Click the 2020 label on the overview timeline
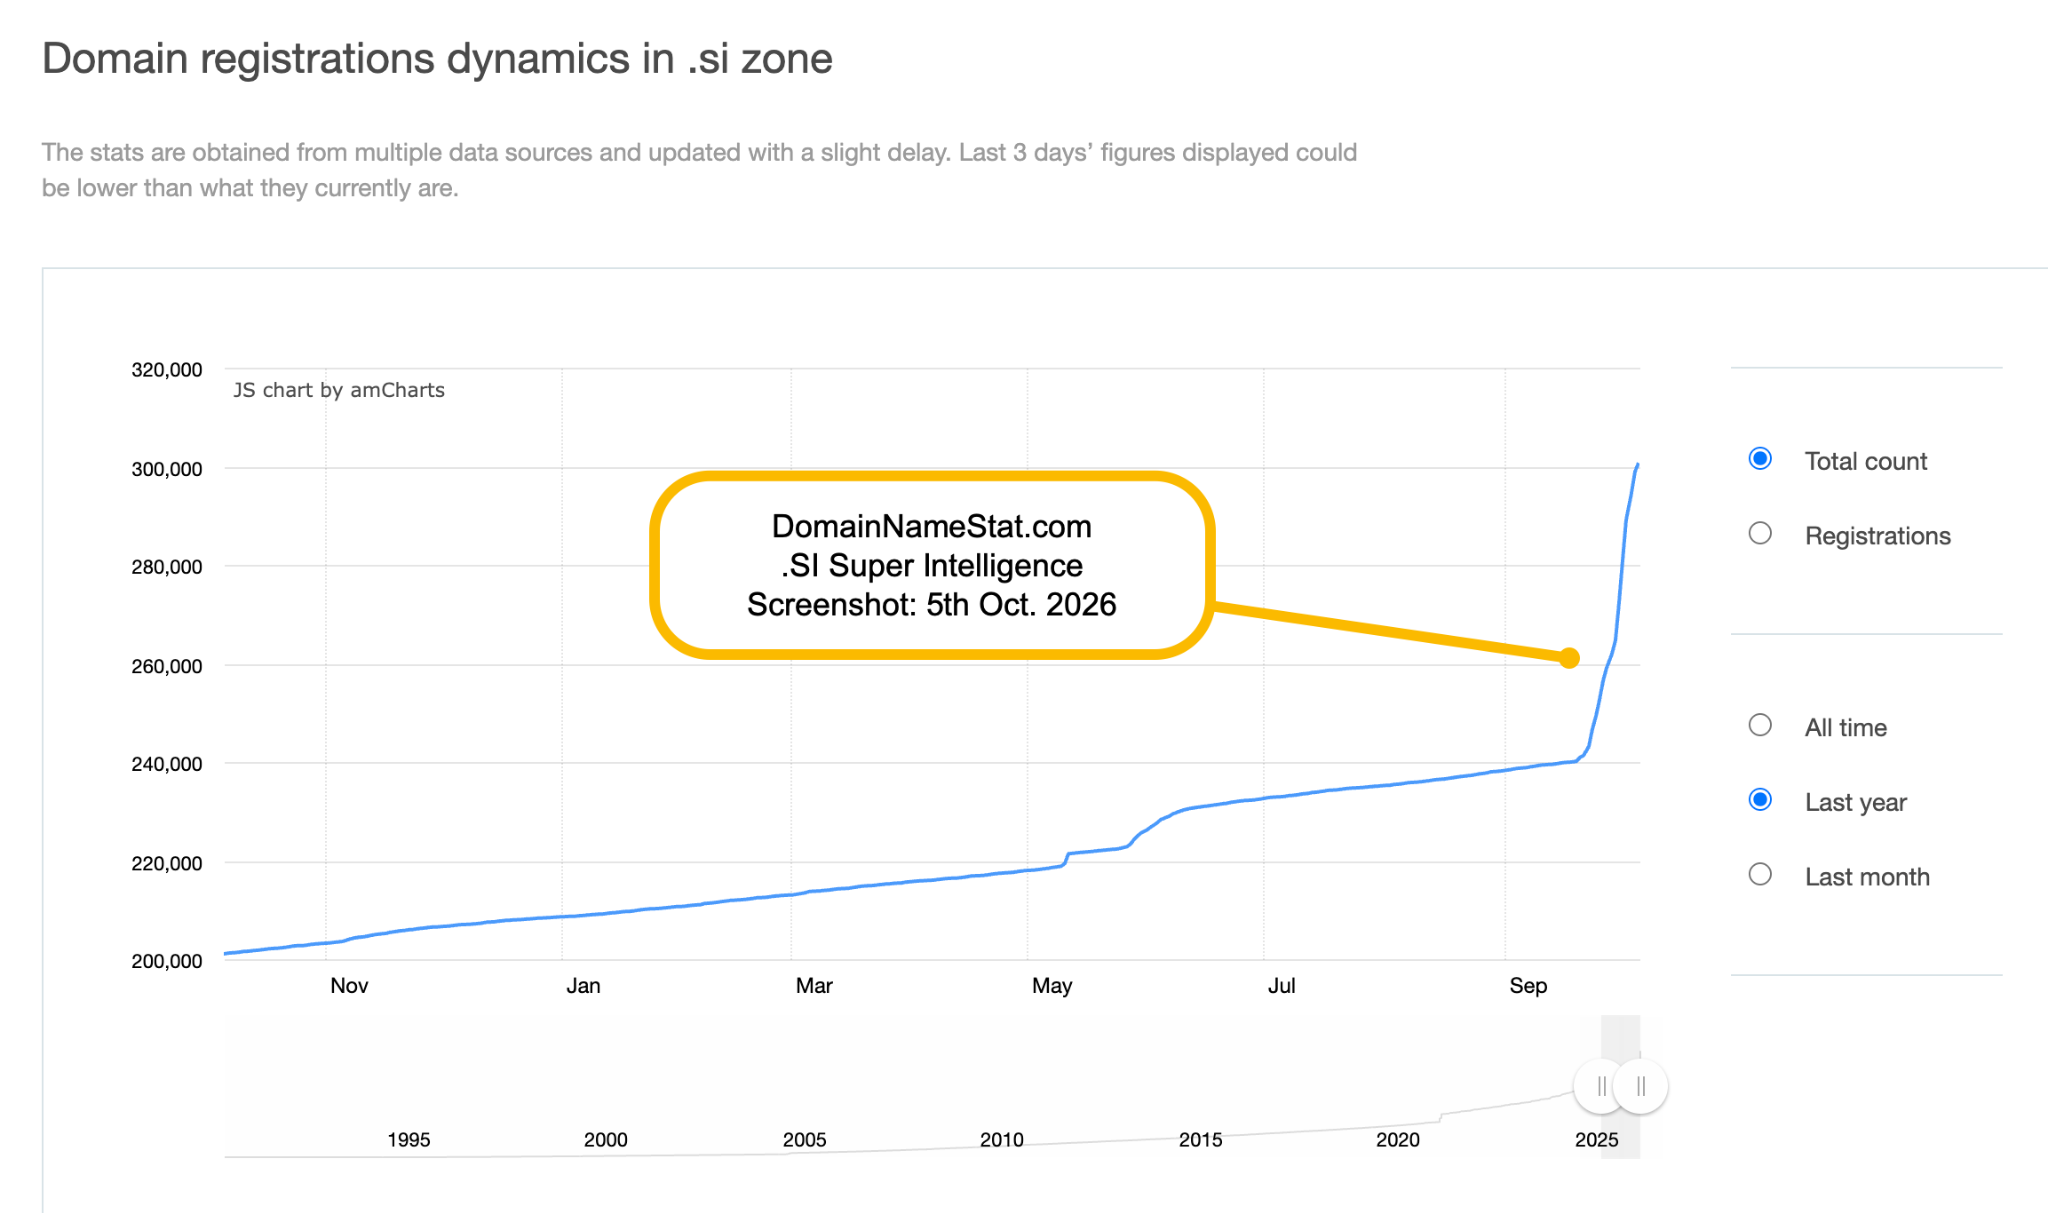This screenshot has width=2048, height=1213. 1397,1139
